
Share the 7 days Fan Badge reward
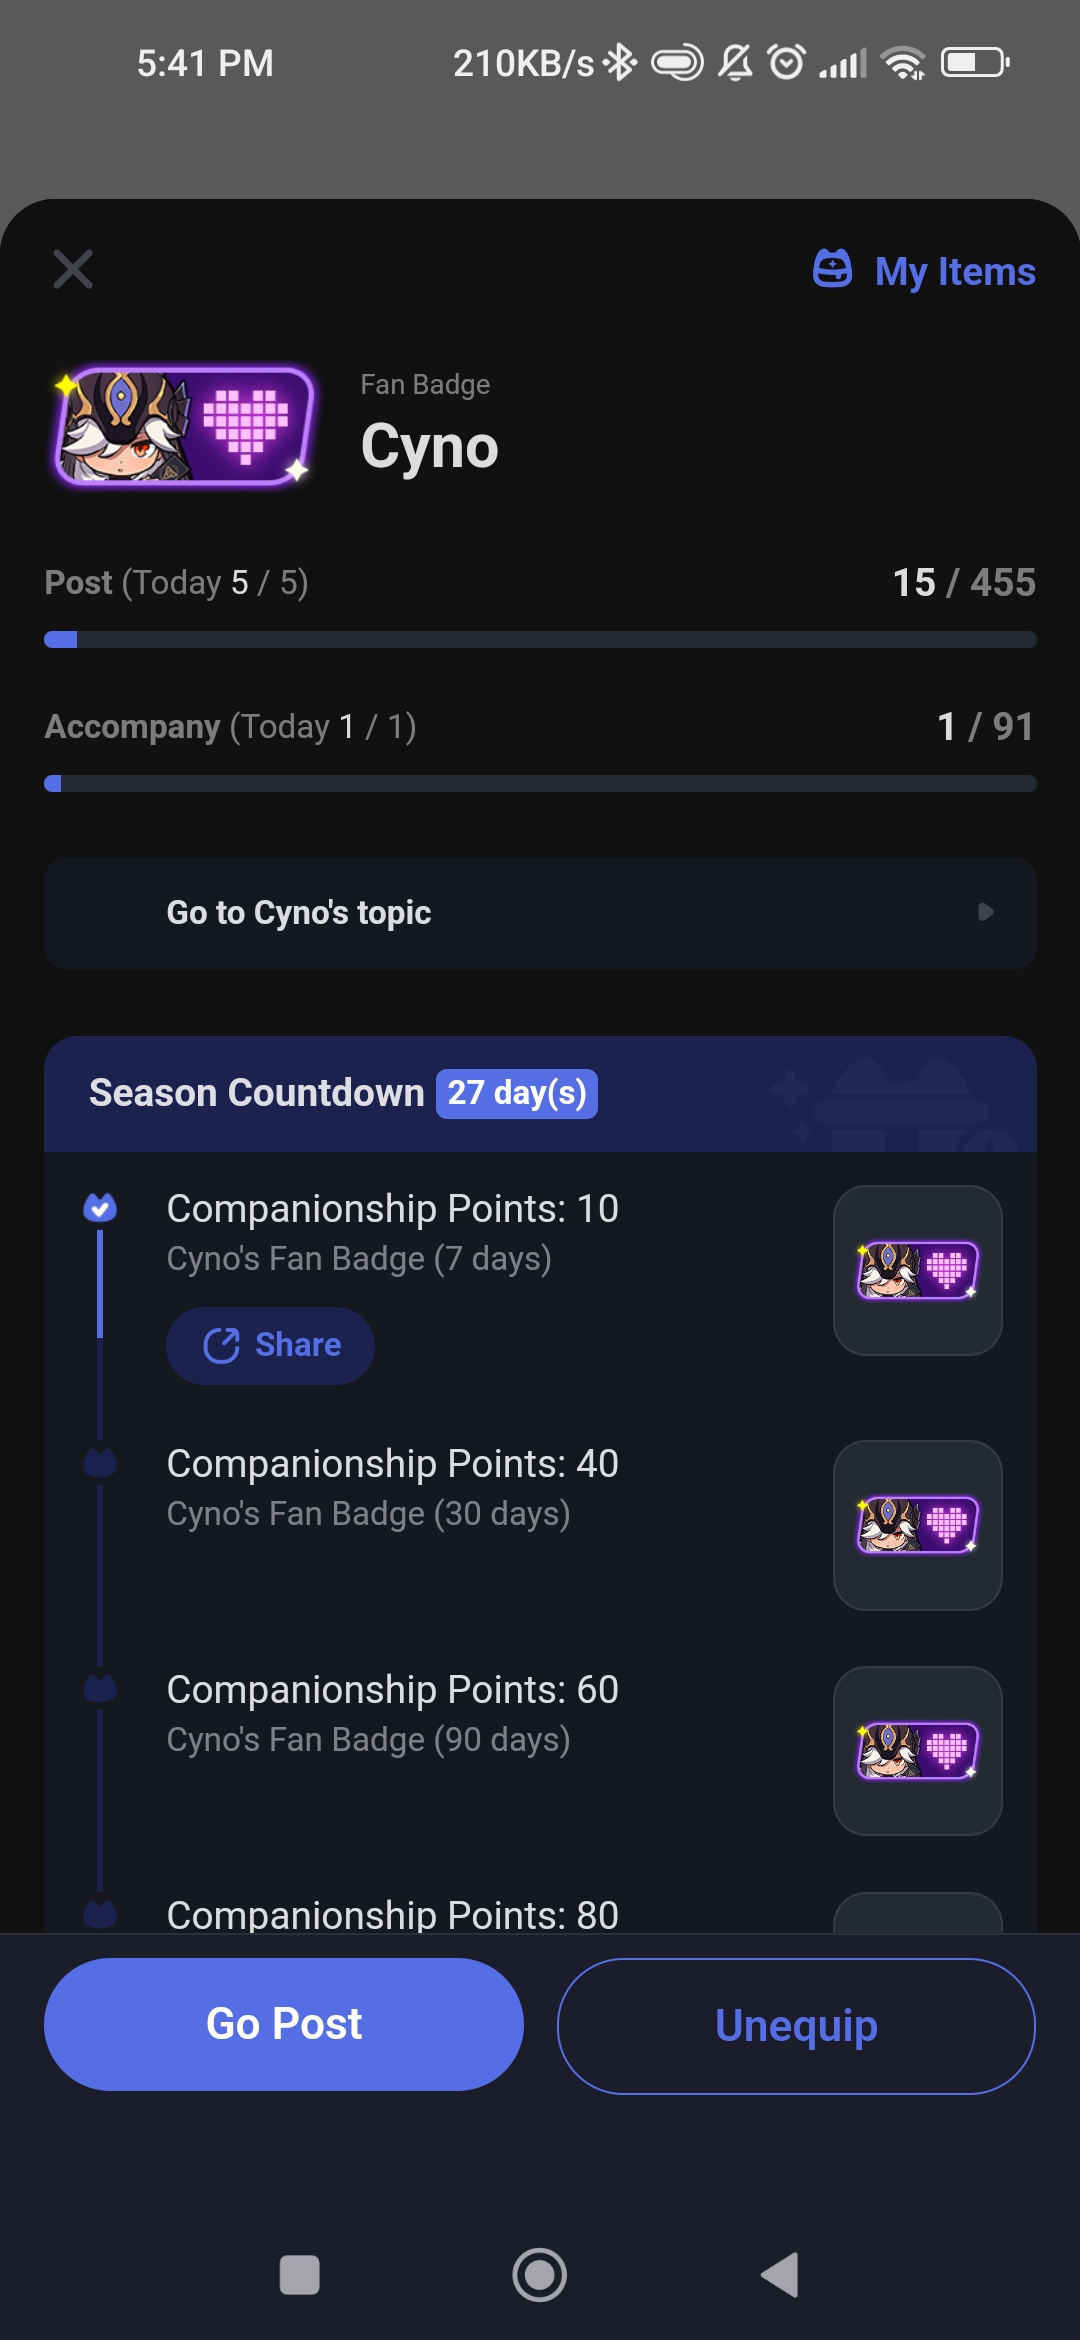click(x=271, y=1345)
